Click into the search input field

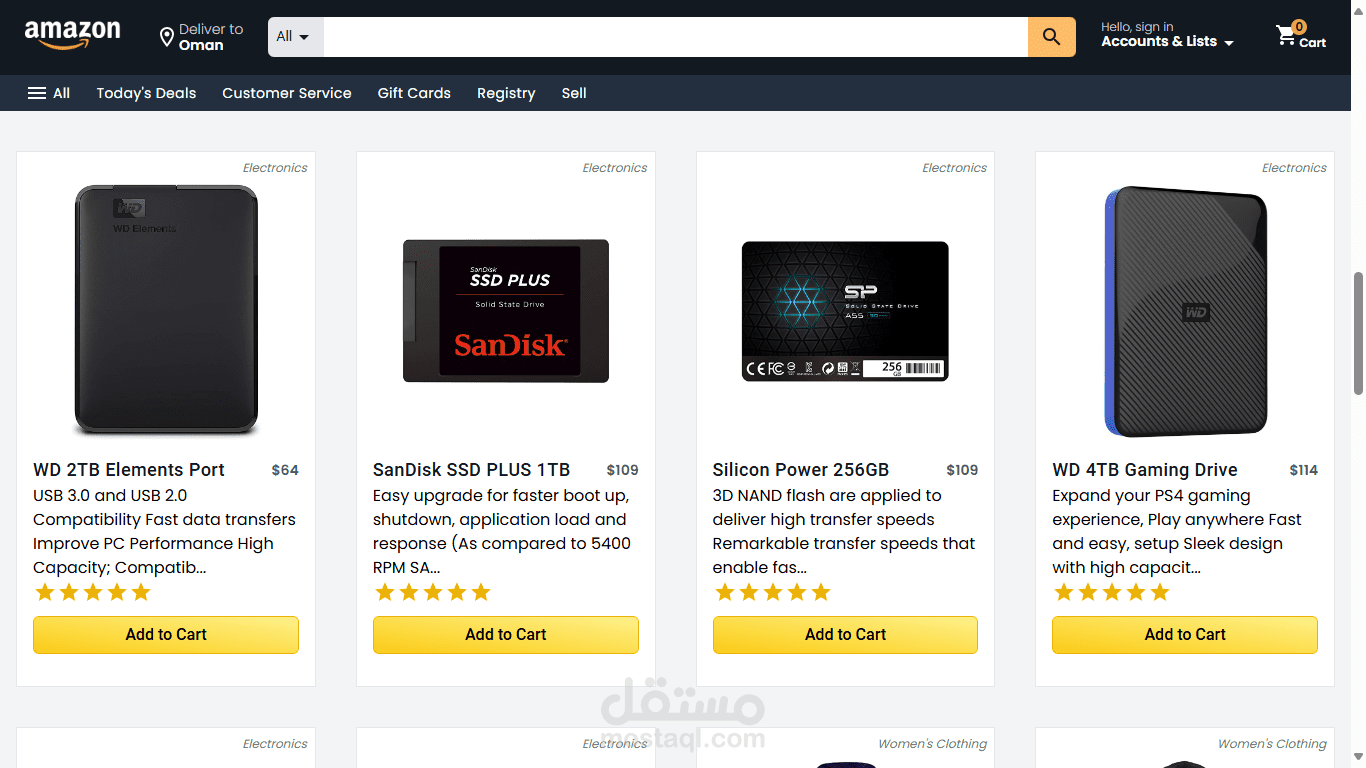pyautogui.click(x=676, y=37)
